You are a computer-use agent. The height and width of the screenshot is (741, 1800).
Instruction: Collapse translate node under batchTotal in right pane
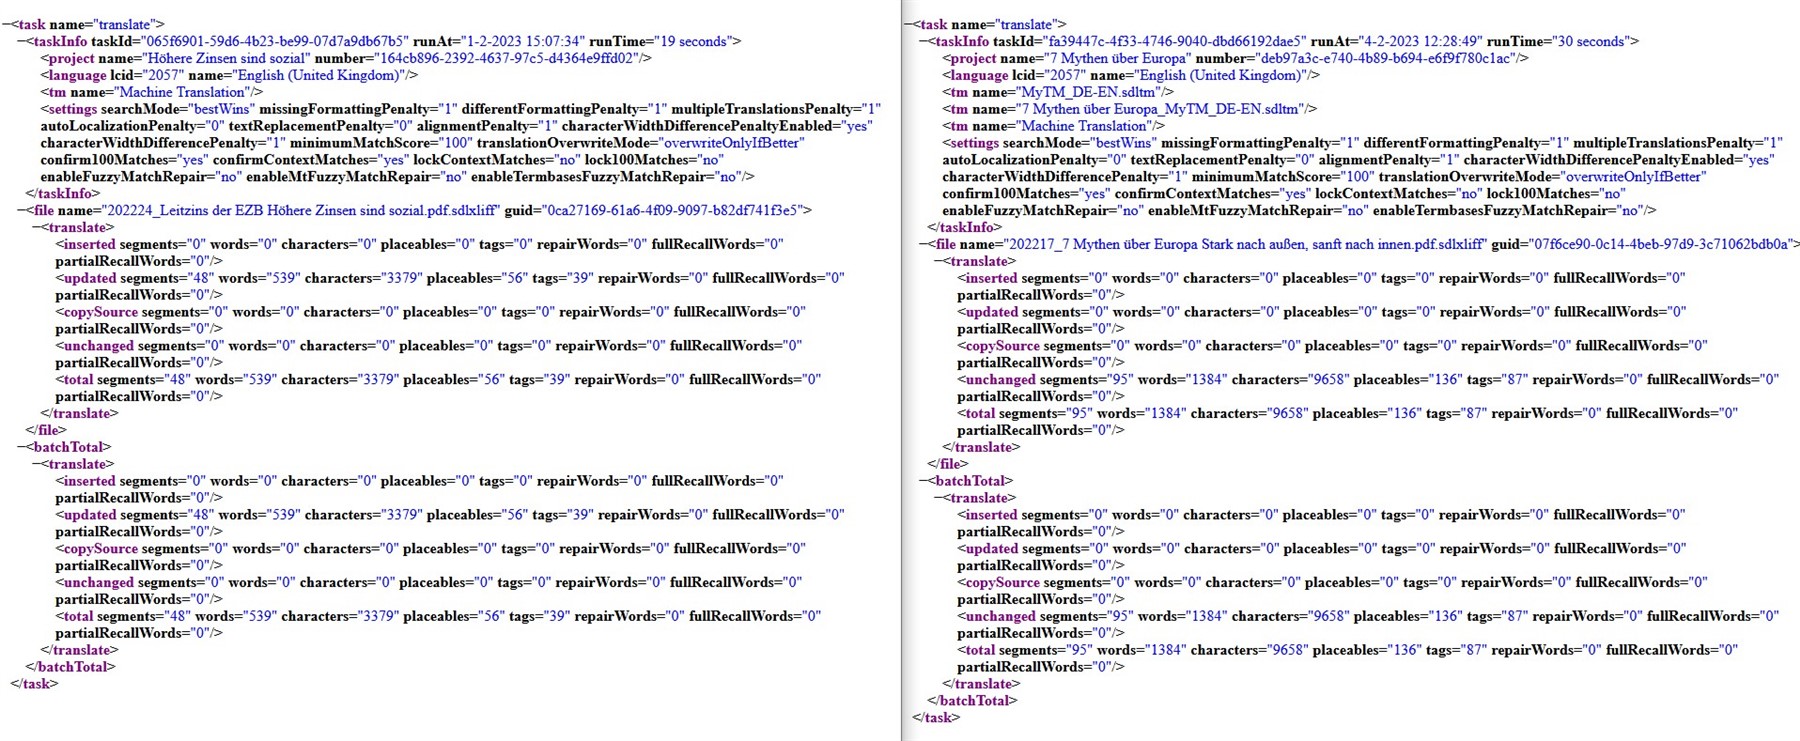[940, 498]
